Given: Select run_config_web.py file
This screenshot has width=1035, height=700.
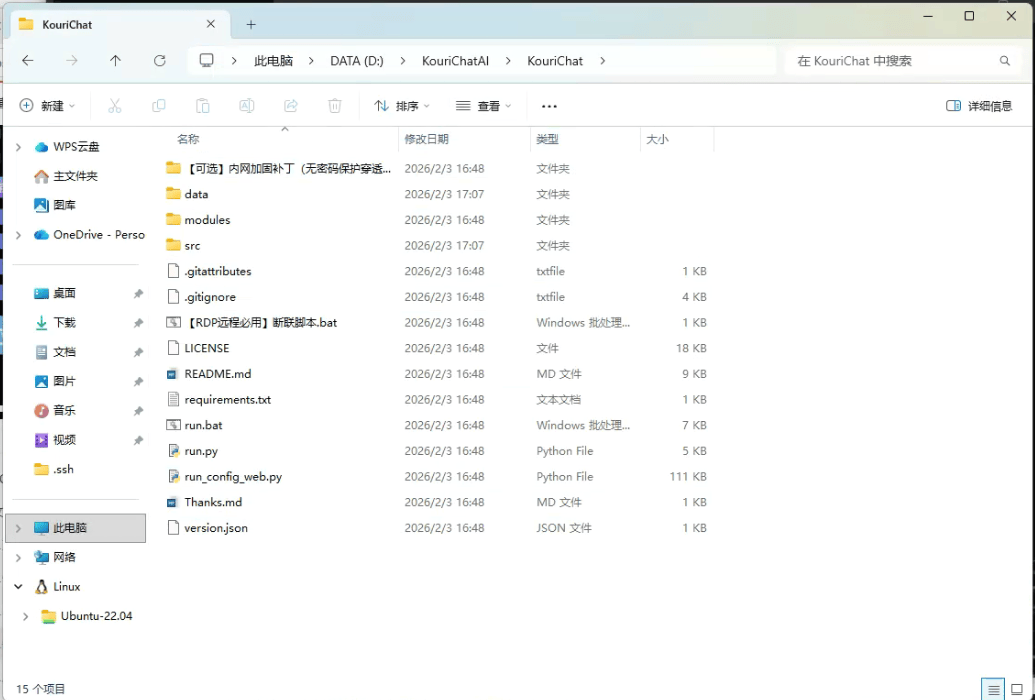Looking at the screenshot, I should tap(233, 477).
